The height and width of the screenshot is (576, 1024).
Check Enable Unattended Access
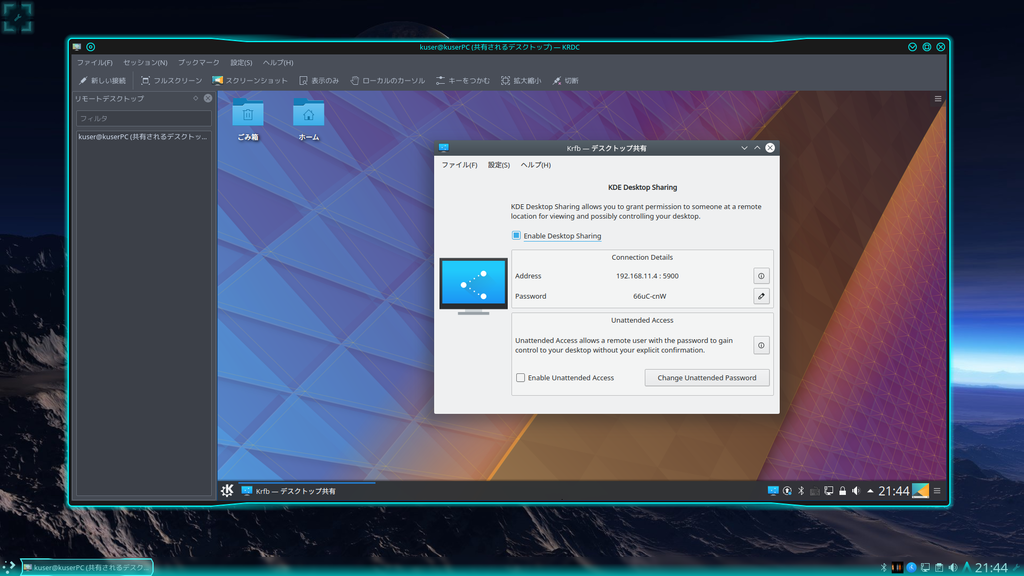pos(520,377)
